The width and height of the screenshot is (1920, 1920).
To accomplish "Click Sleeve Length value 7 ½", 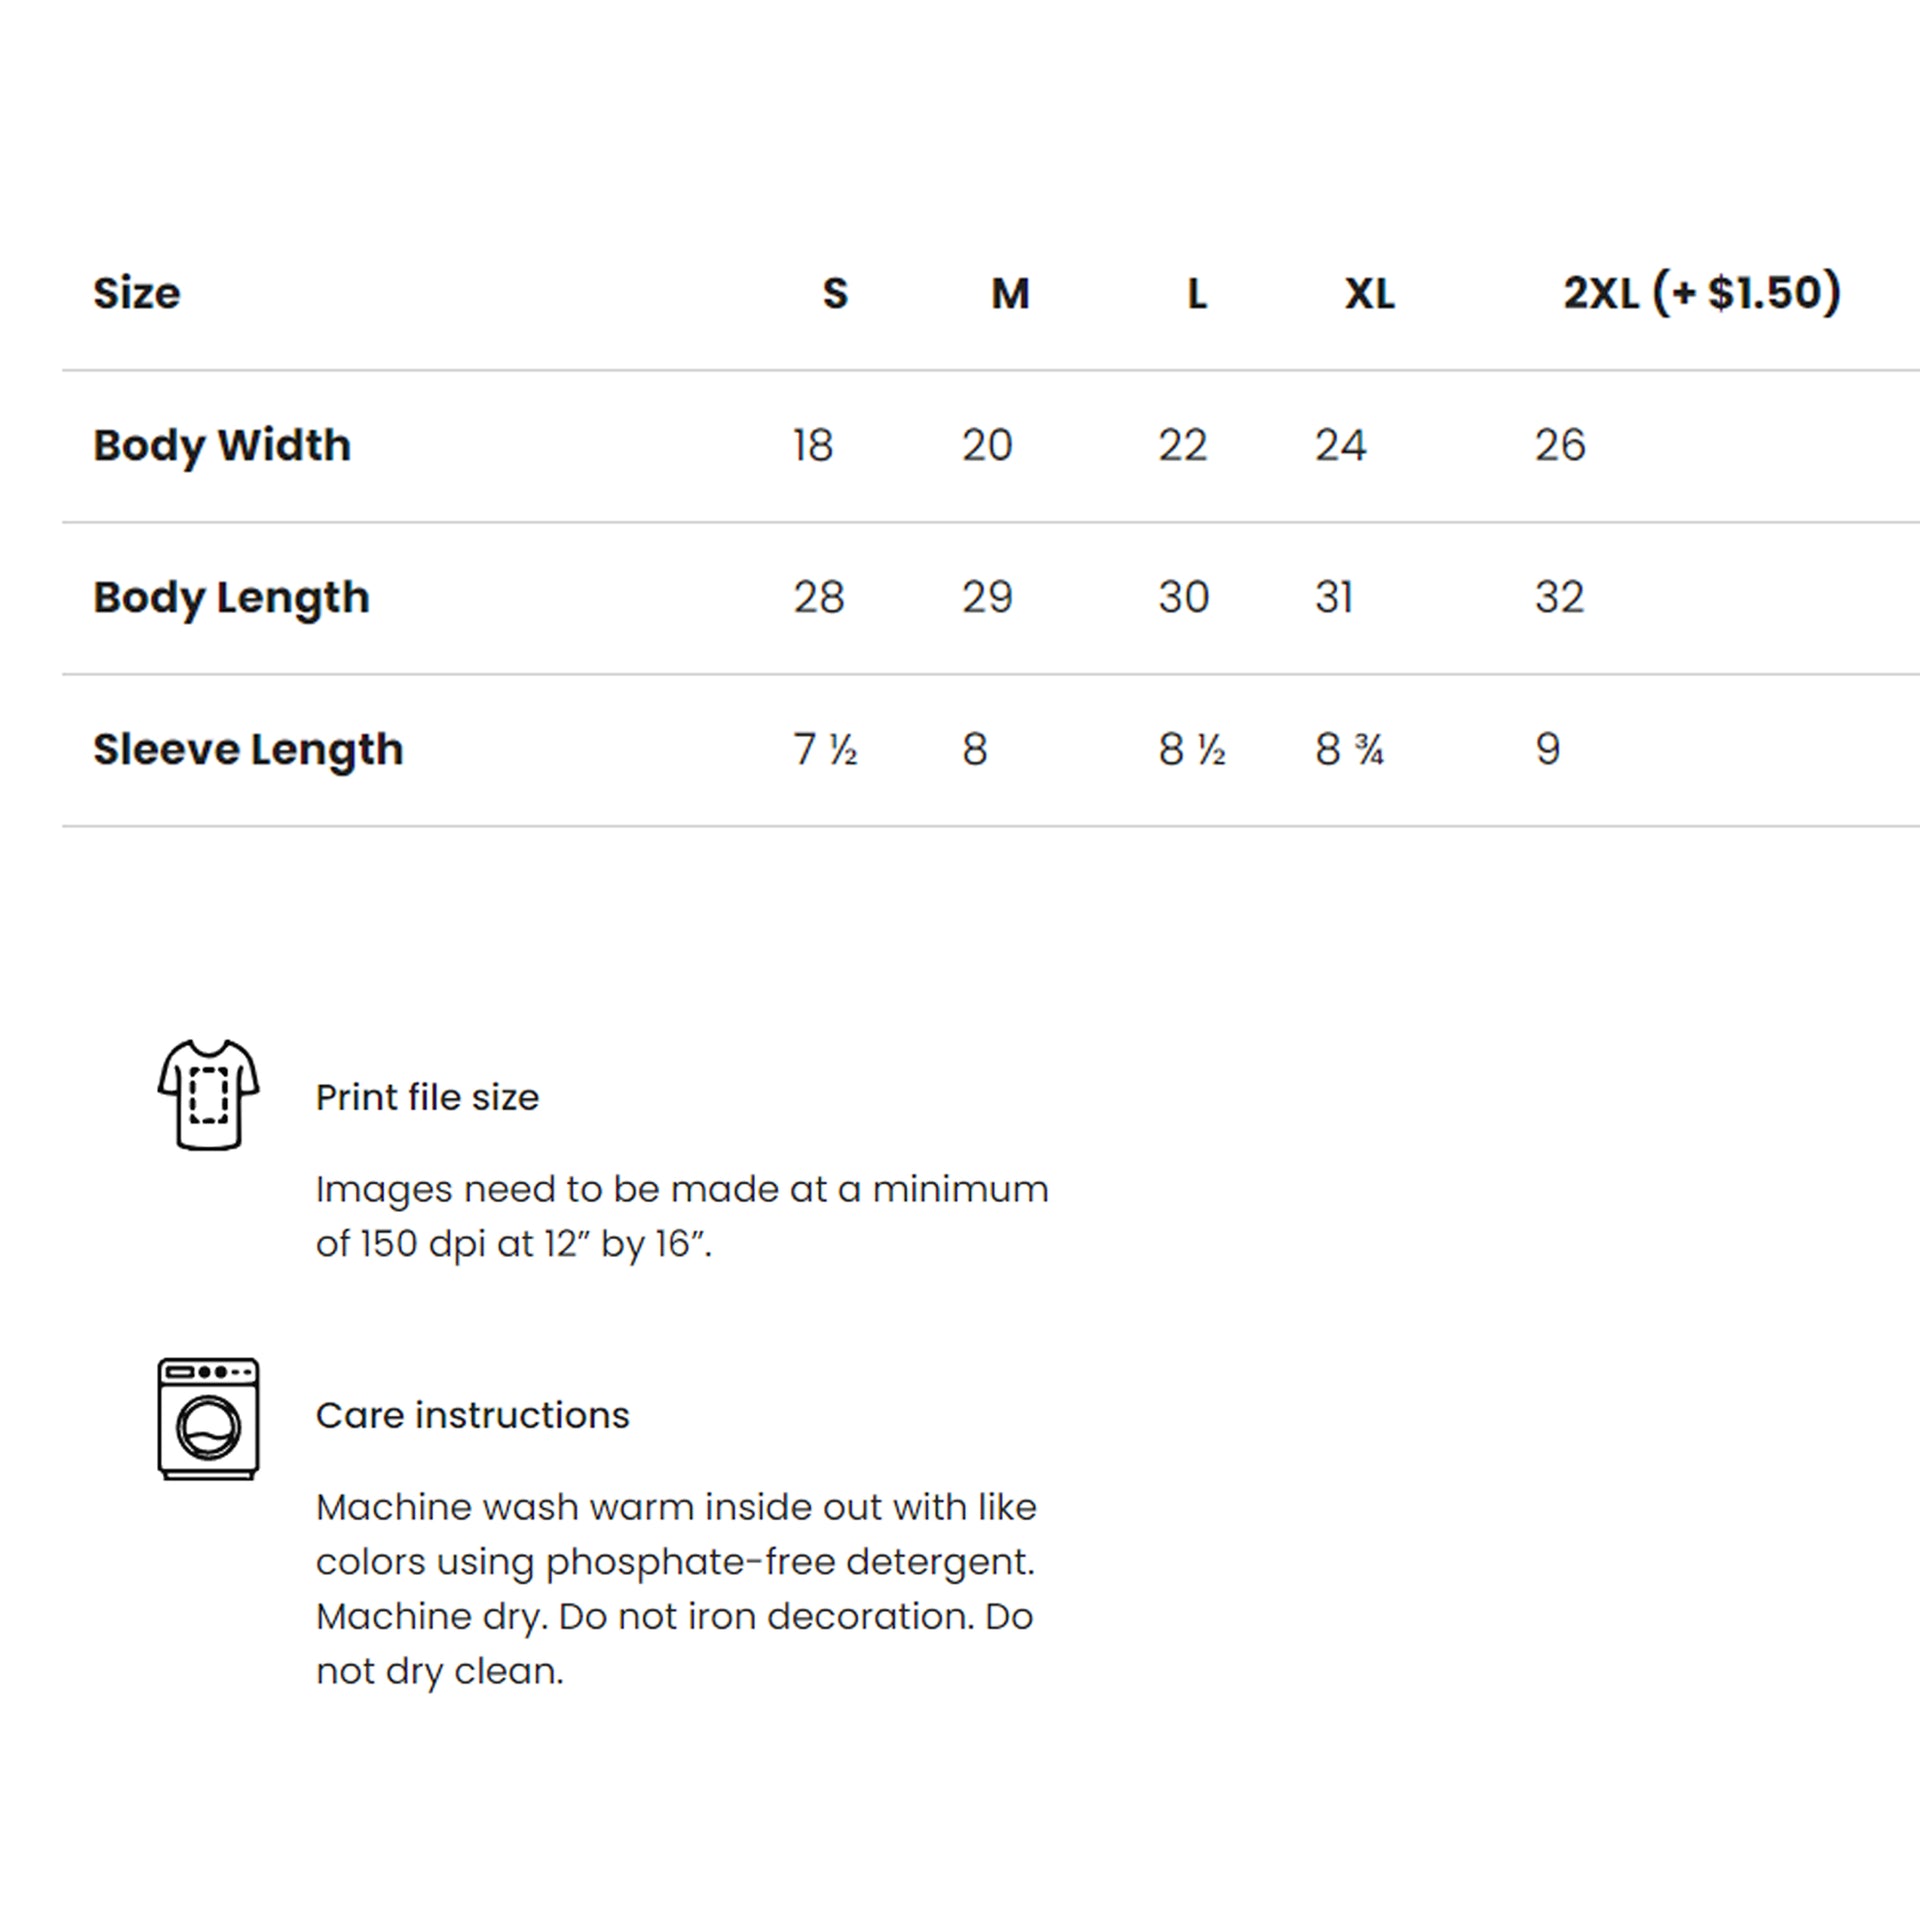I will tap(825, 749).
